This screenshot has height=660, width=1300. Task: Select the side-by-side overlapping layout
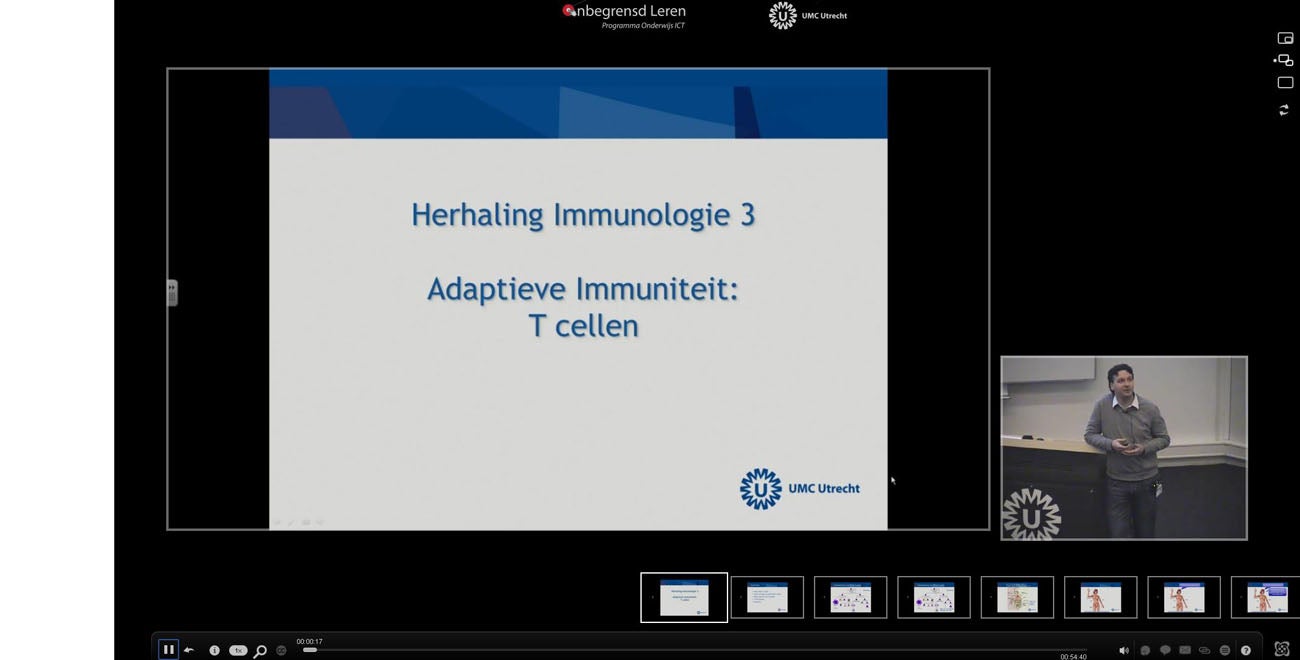tap(1284, 60)
